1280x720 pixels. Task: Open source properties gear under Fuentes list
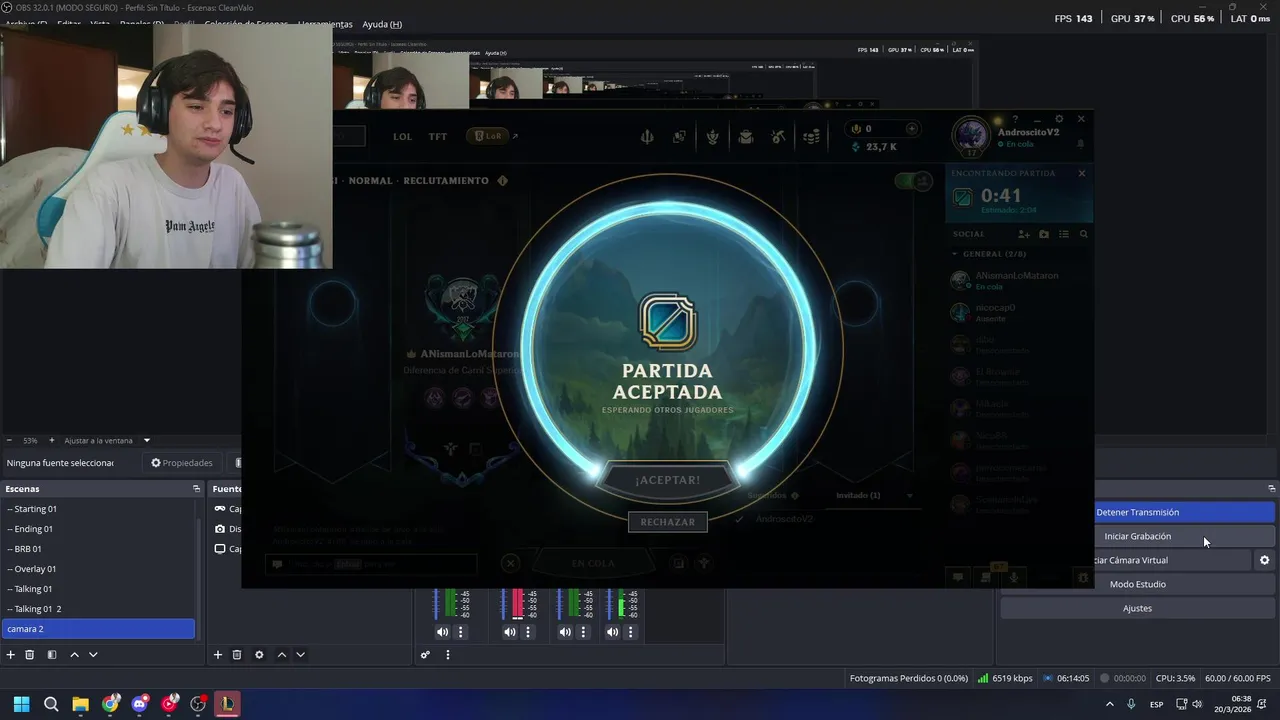tap(259, 655)
